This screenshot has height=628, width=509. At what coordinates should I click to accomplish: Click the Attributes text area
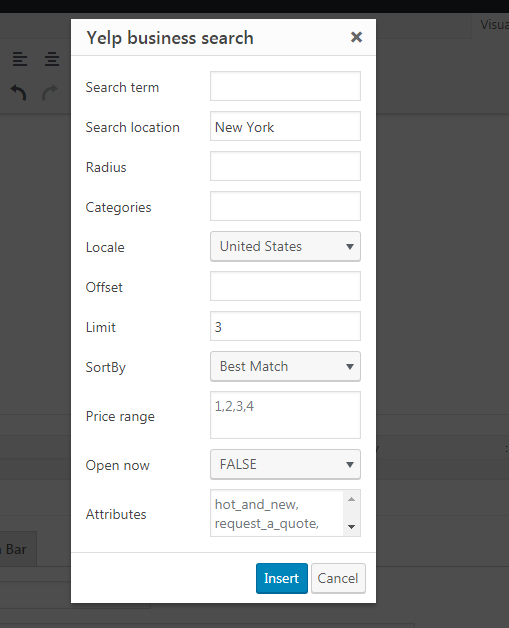pyautogui.click(x=277, y=513)
